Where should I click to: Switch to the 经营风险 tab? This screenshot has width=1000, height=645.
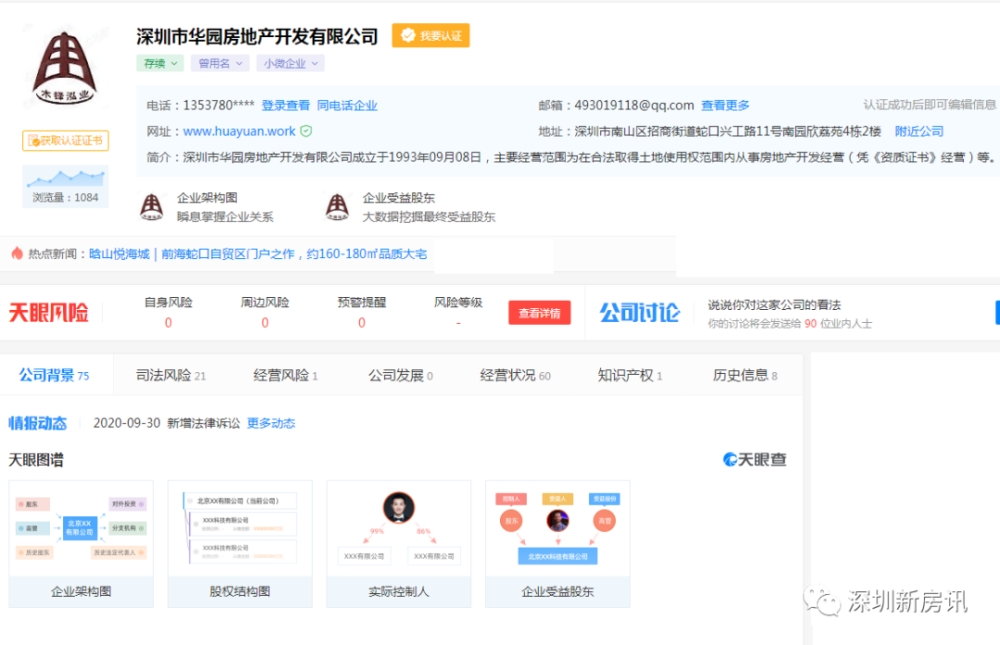(285, 375)
